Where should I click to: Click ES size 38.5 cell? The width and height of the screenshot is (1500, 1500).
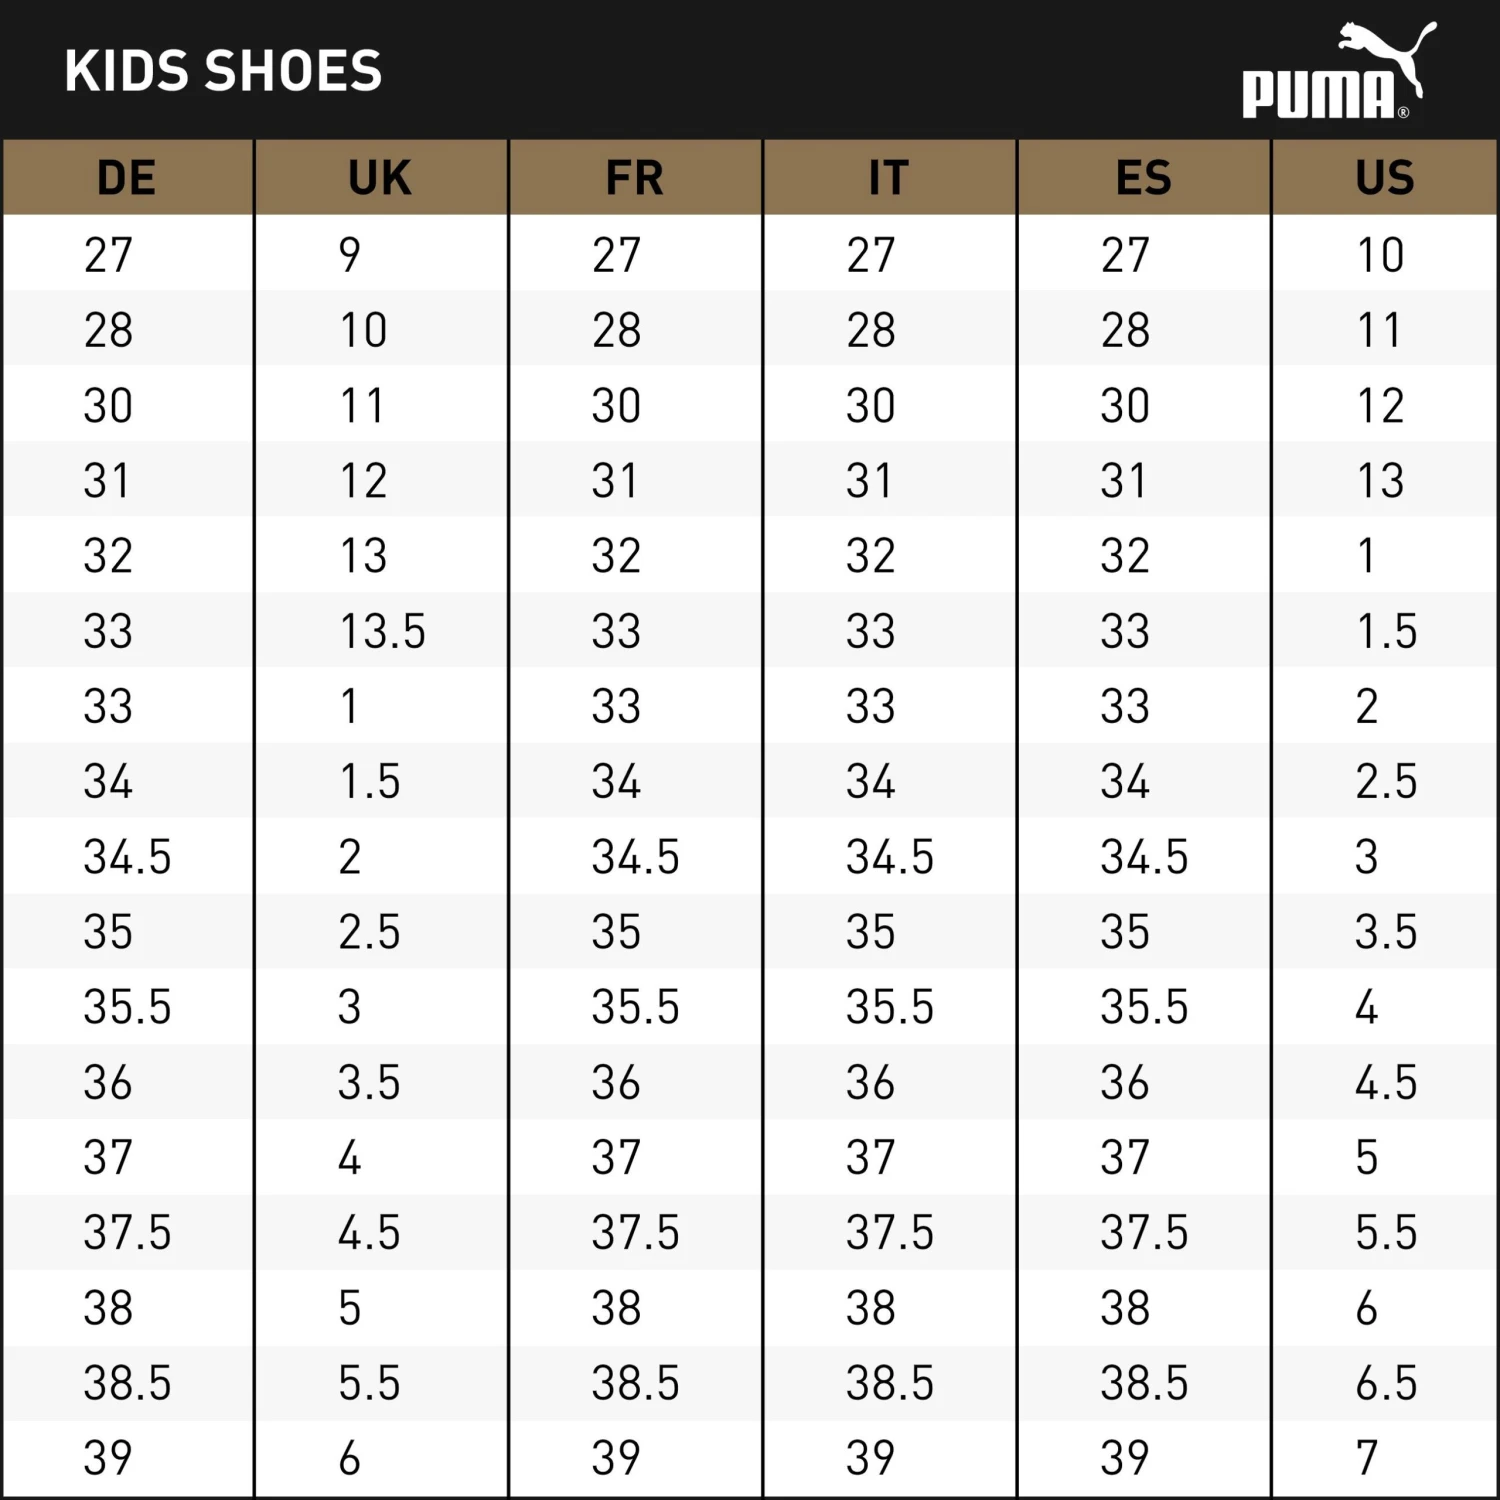coord(1144,1383)
